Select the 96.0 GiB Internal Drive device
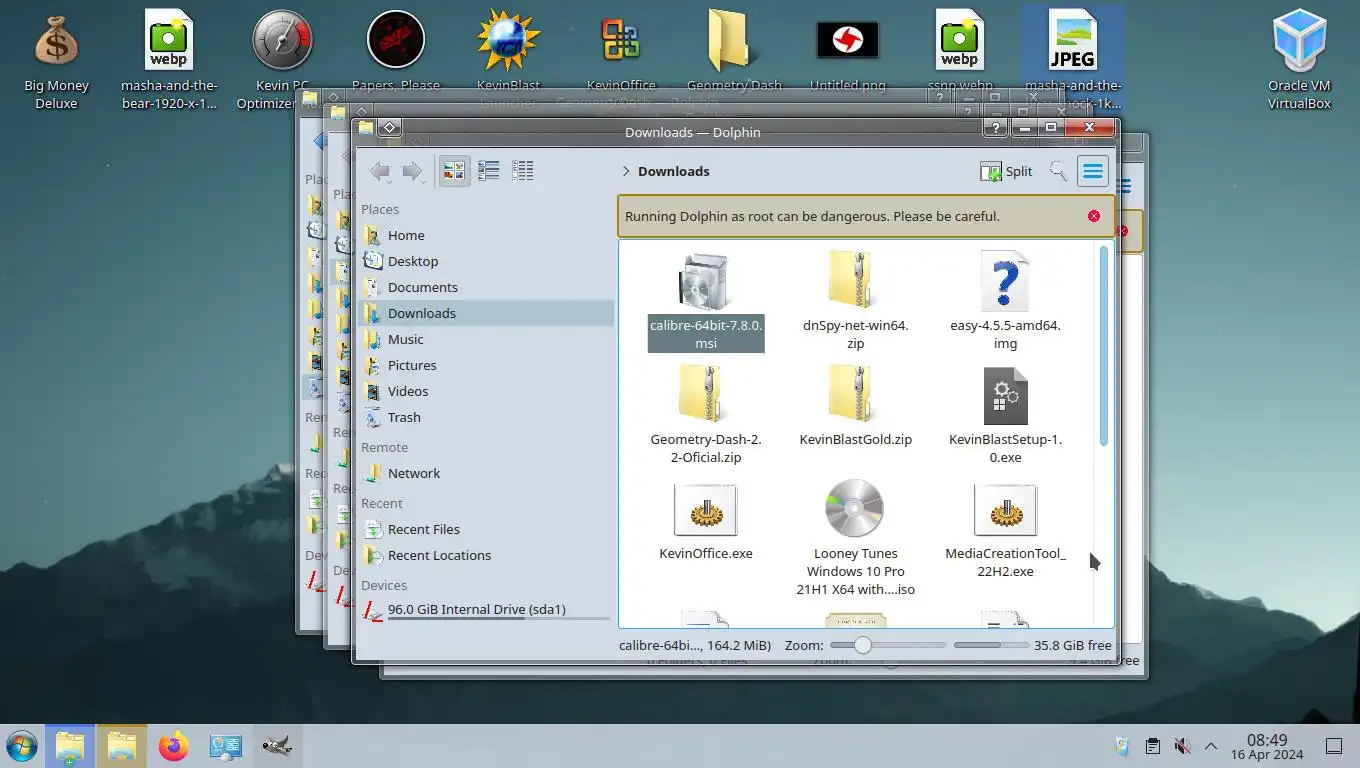 pos(486,610)
